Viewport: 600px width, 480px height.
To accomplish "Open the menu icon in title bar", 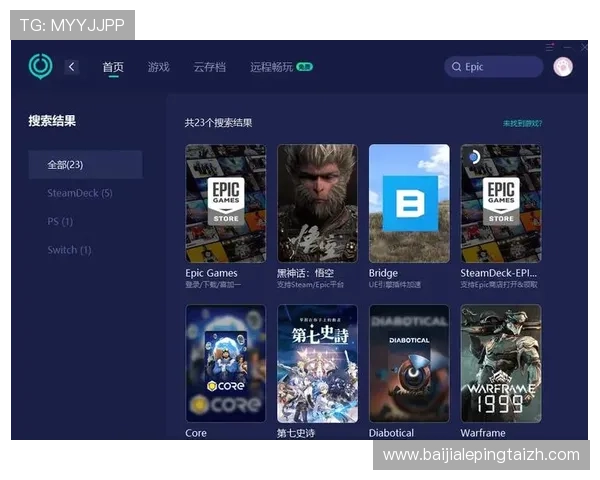I will 549,47.
